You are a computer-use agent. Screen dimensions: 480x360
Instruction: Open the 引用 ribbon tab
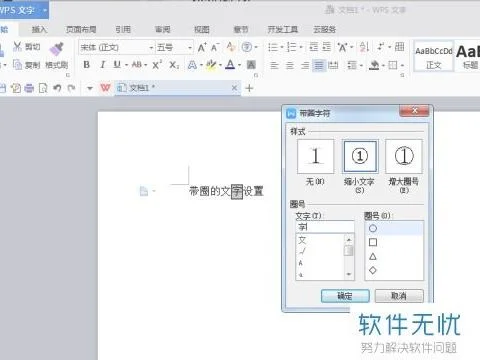point(123,30)
